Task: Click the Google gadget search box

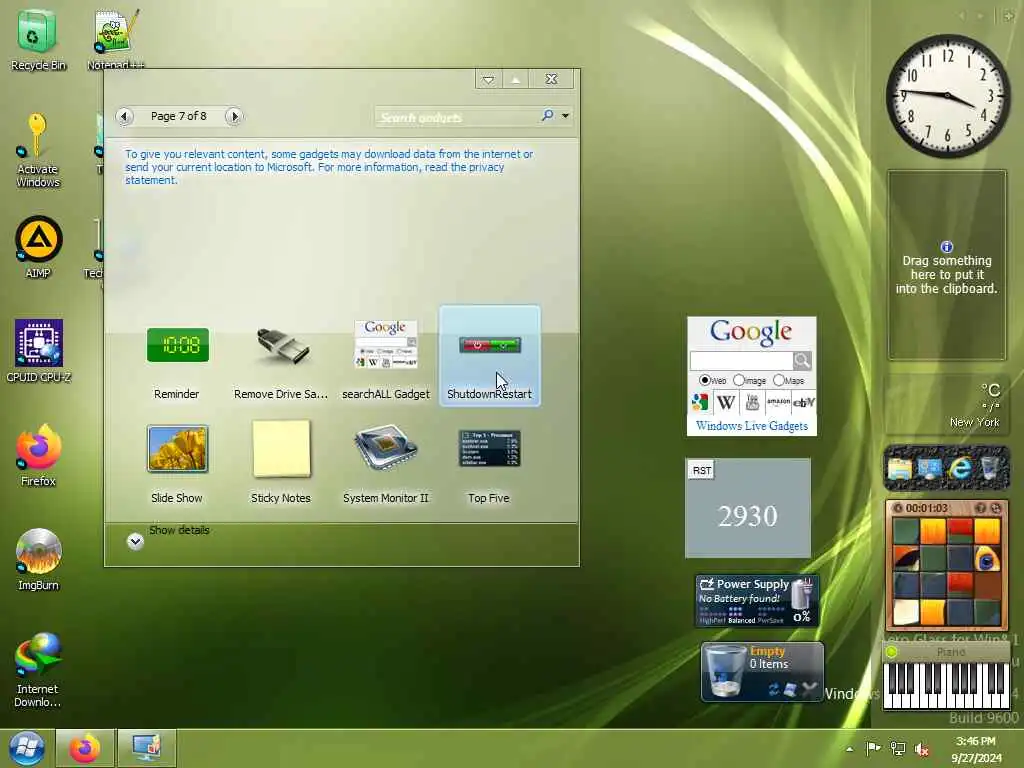Action: (741, 360)
